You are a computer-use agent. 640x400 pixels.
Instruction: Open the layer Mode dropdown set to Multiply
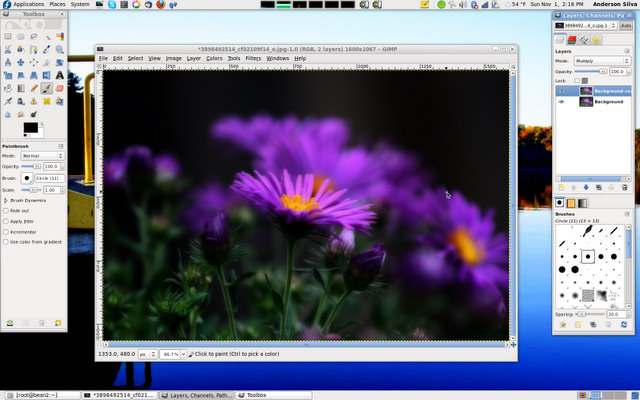600,61
